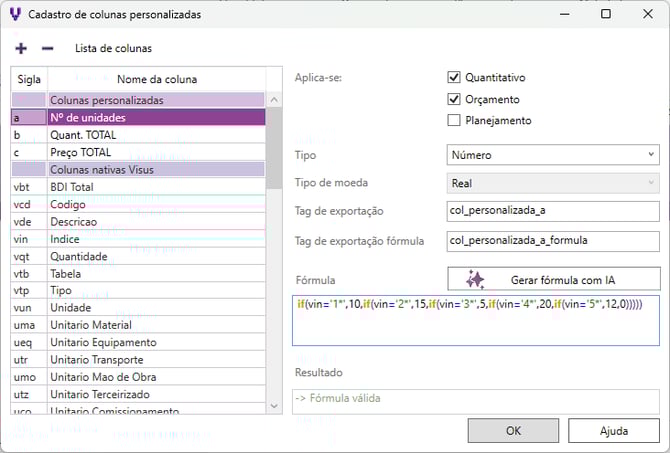Uncheck the Quantitativo checkbox
This screenshot has height=453, width=670.
click(454, 78)
